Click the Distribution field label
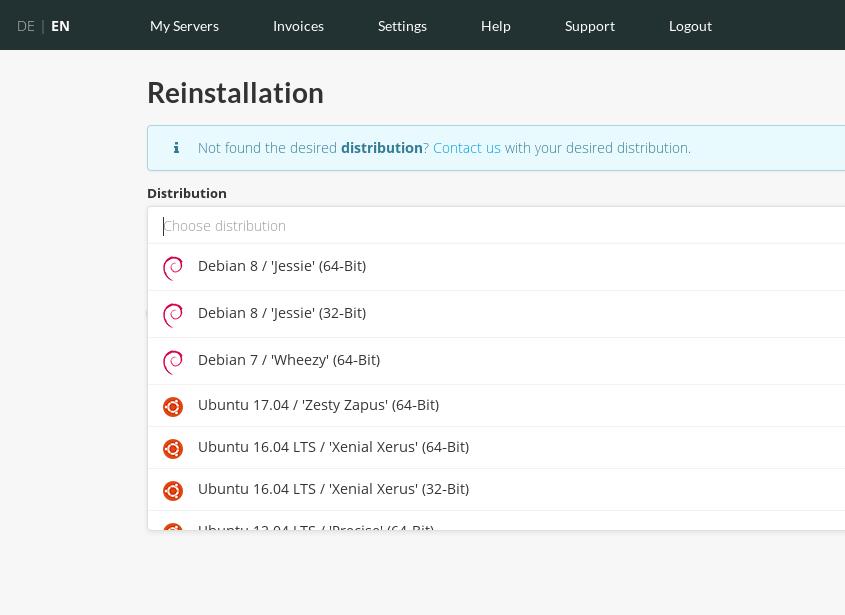The image size is (845, 615). (186, 193)
